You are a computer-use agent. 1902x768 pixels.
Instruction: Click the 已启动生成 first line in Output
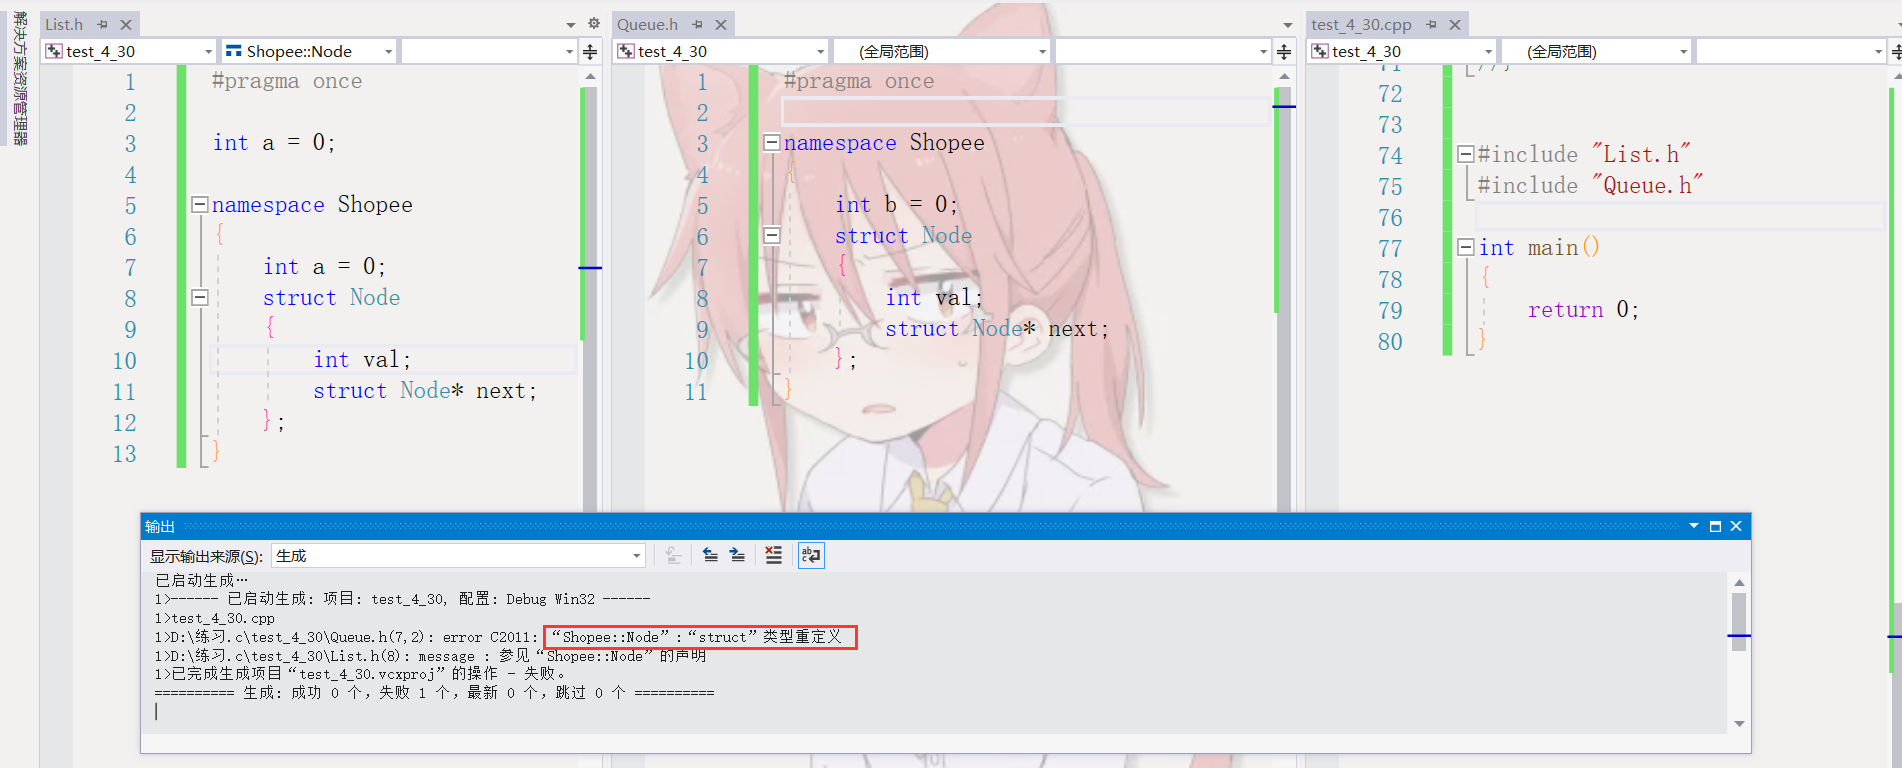pos(200,580)
